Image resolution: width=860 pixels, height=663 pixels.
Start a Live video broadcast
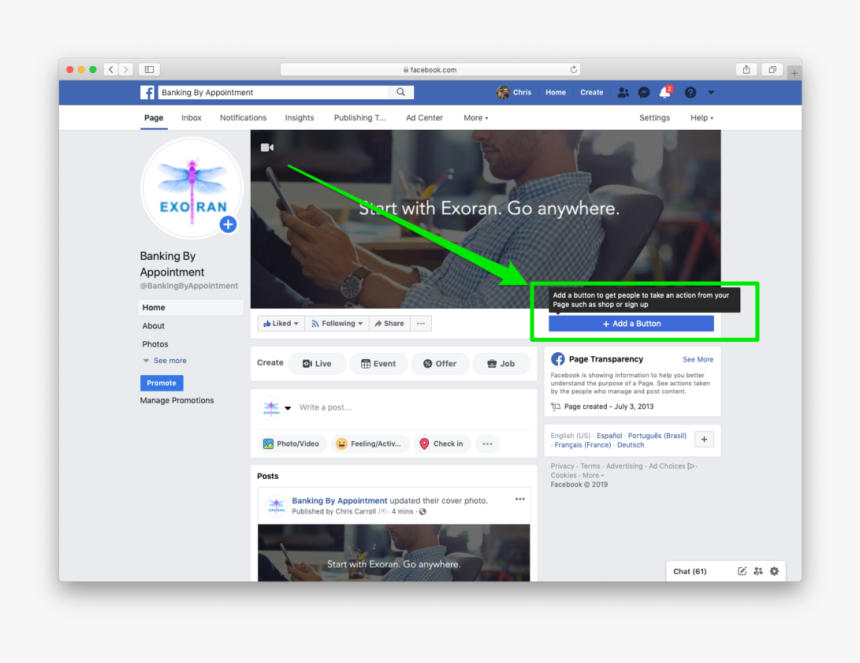[317, 363]
